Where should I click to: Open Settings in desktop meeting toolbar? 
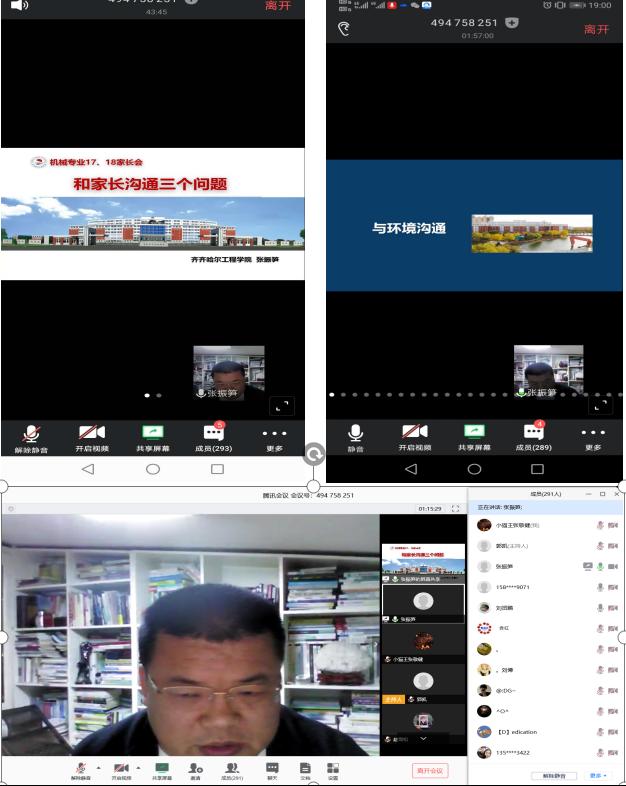(x=333, y=769)
